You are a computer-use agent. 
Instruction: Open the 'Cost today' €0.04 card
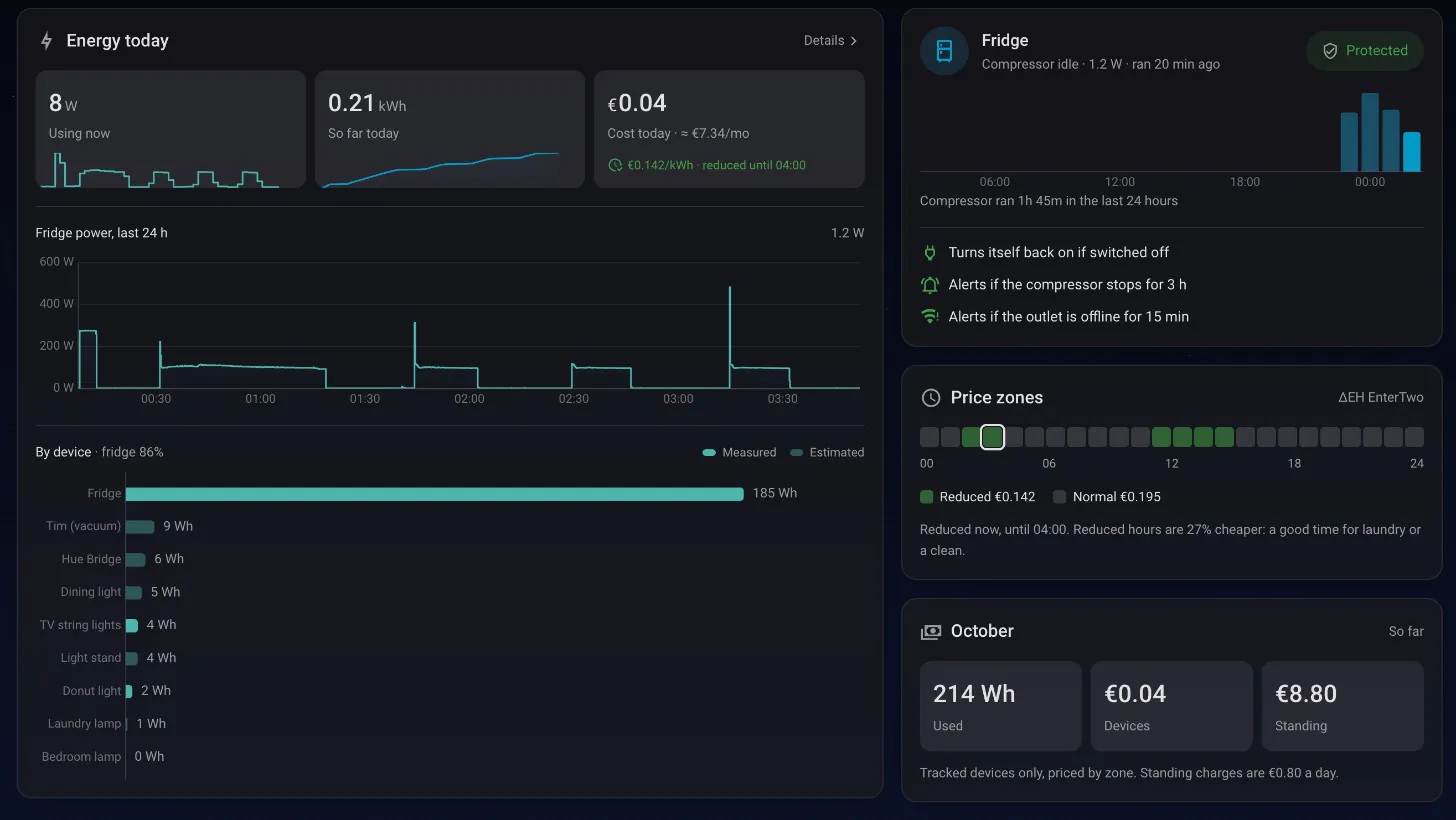click(x=729, y=129)
